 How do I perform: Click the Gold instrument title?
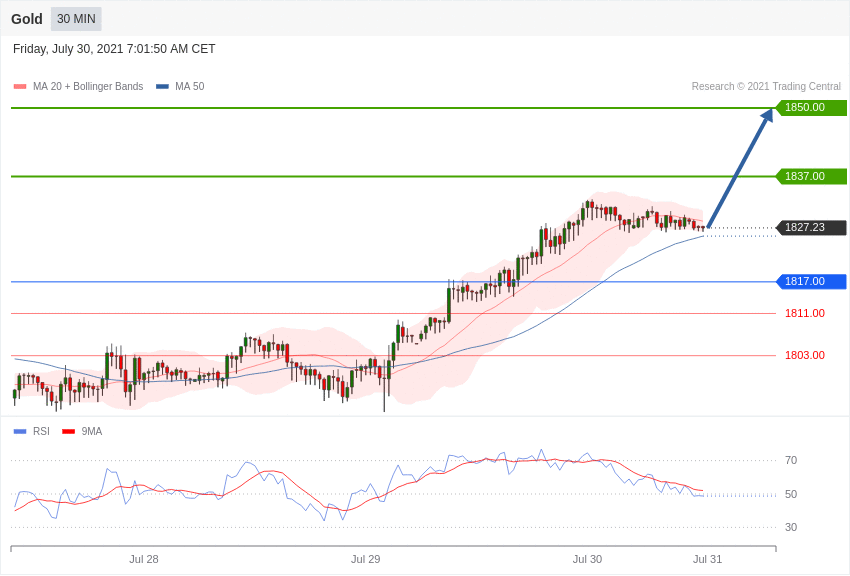pos(27,19)
